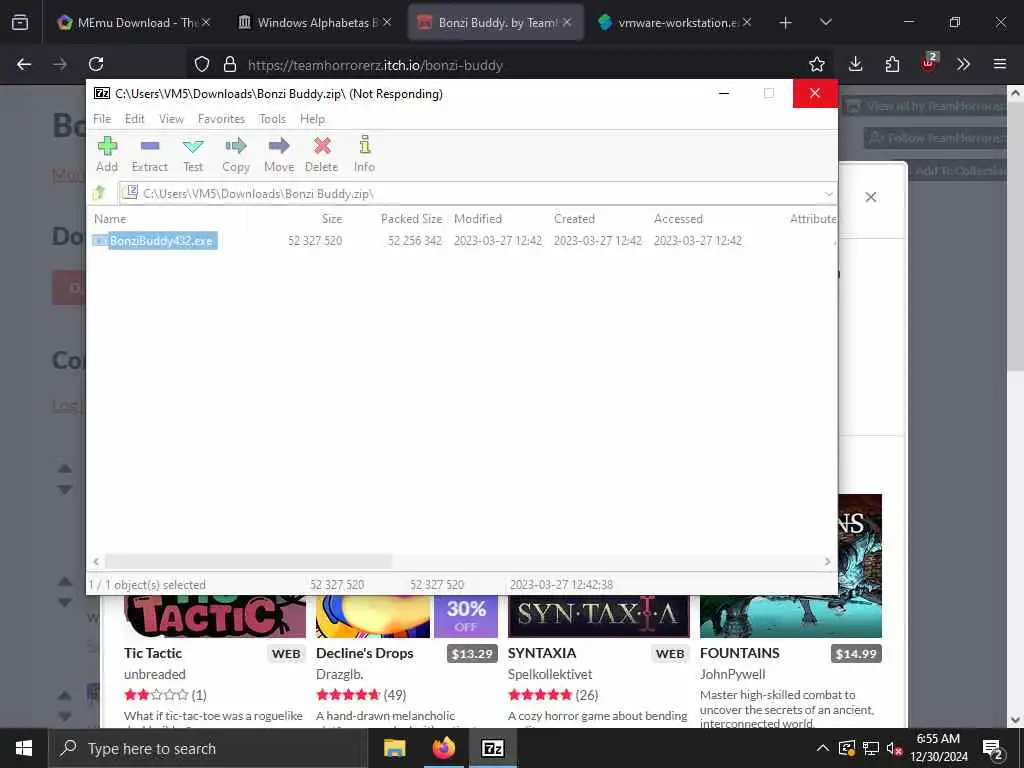Open a new browser tab
The height and width of the screenshot is (768, 1024).
[x=786, y=23]
